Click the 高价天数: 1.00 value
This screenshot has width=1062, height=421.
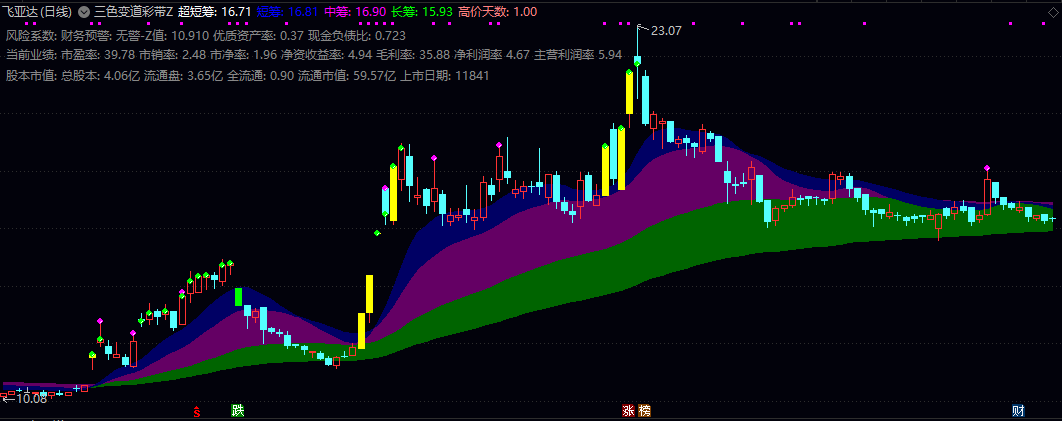click(x=498, y=12)
